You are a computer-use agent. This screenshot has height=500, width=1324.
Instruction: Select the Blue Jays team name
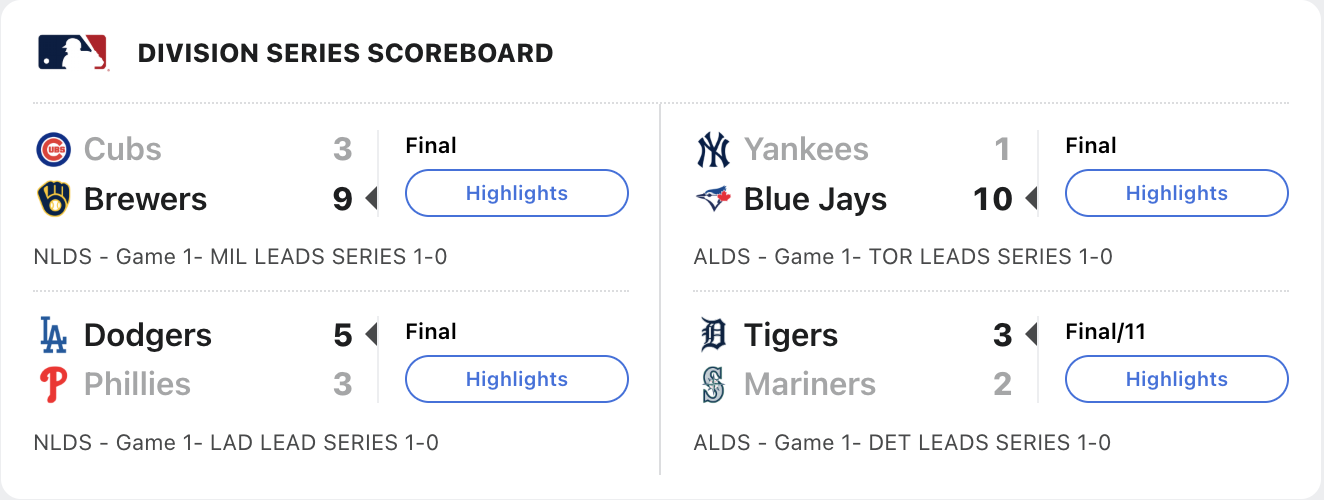tap(815, 199)
